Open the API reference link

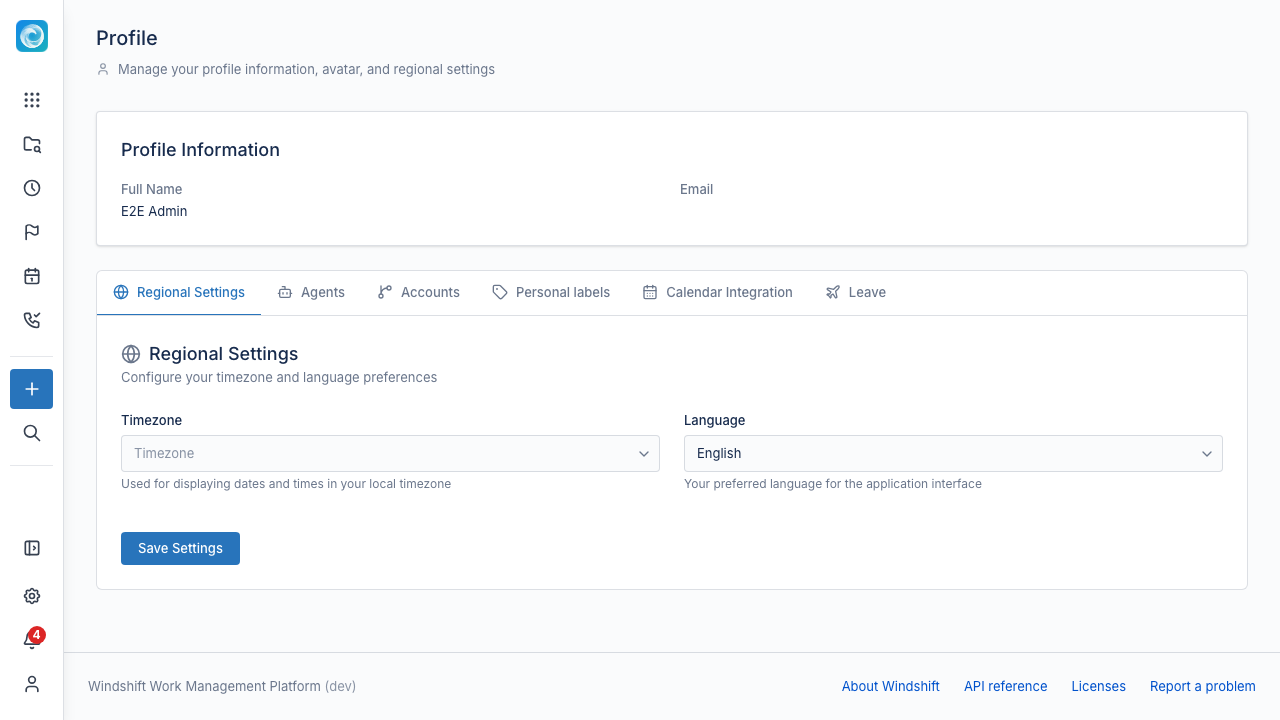1006,686
